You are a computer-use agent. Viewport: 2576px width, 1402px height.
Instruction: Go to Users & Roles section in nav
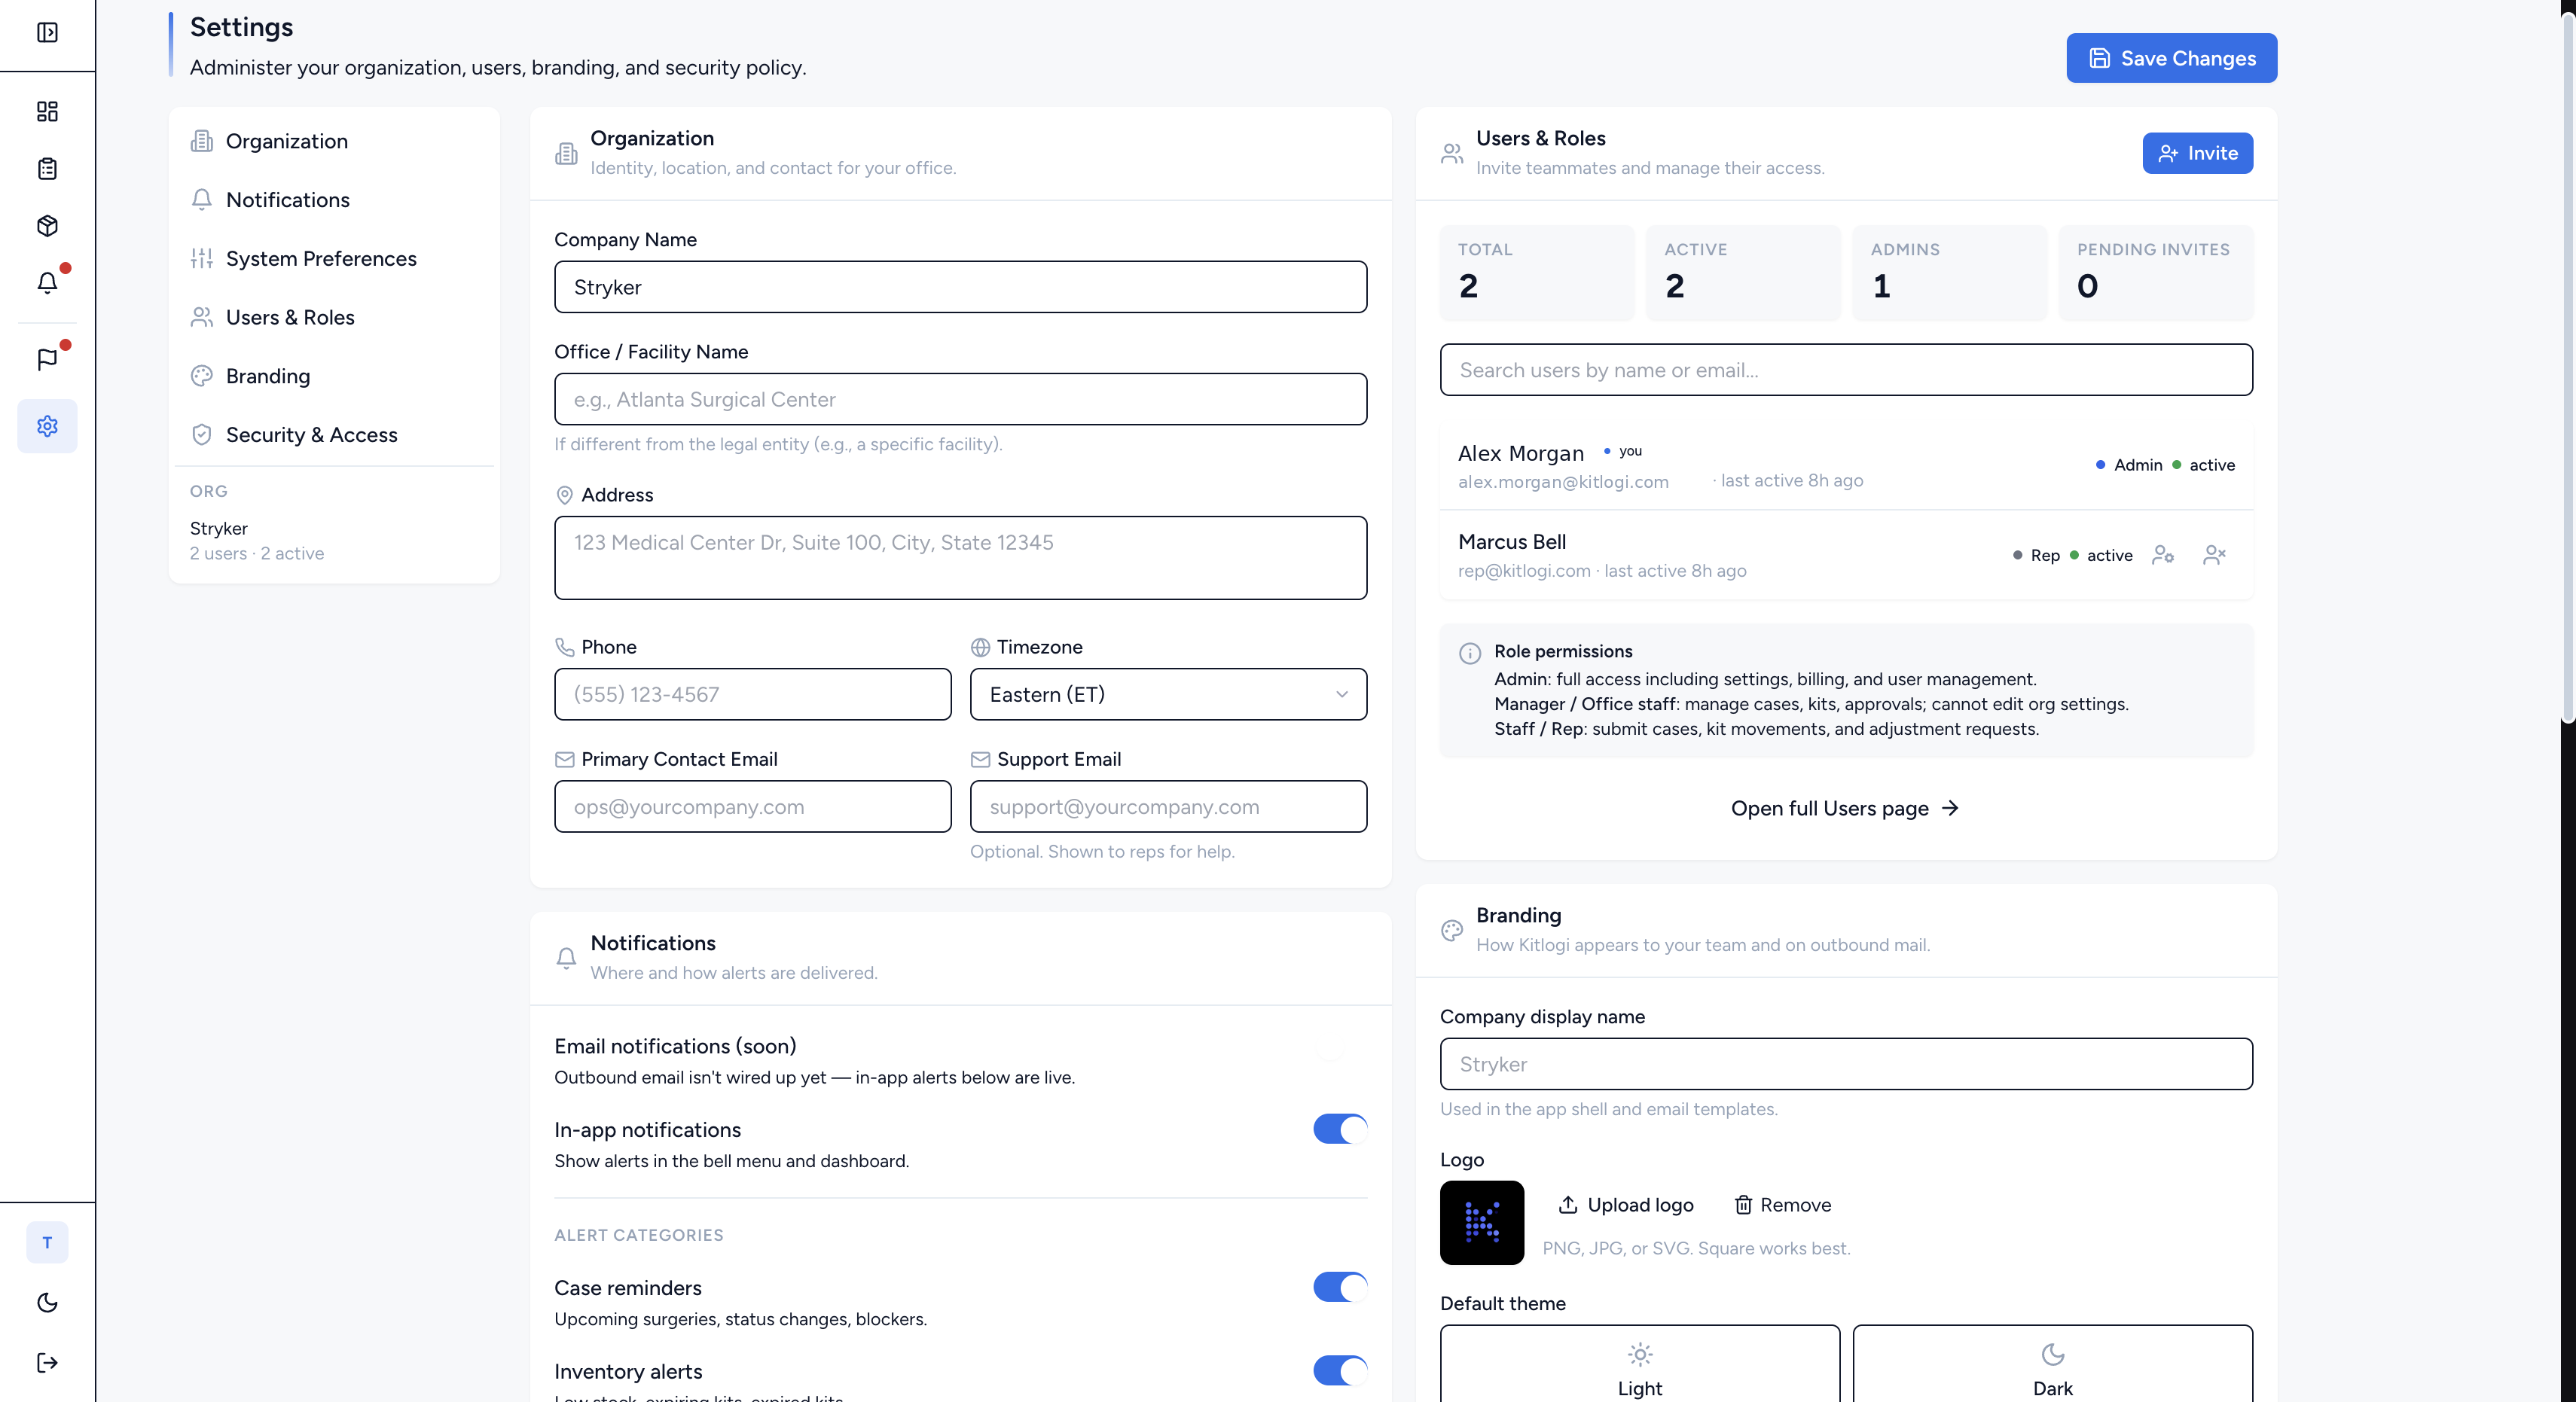pos(334,317)
